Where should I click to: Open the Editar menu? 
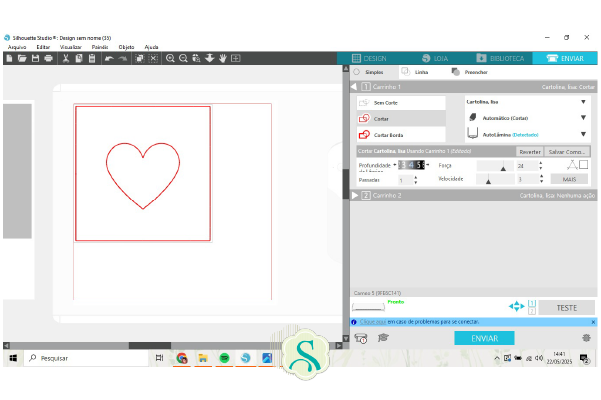click(43, 47)
